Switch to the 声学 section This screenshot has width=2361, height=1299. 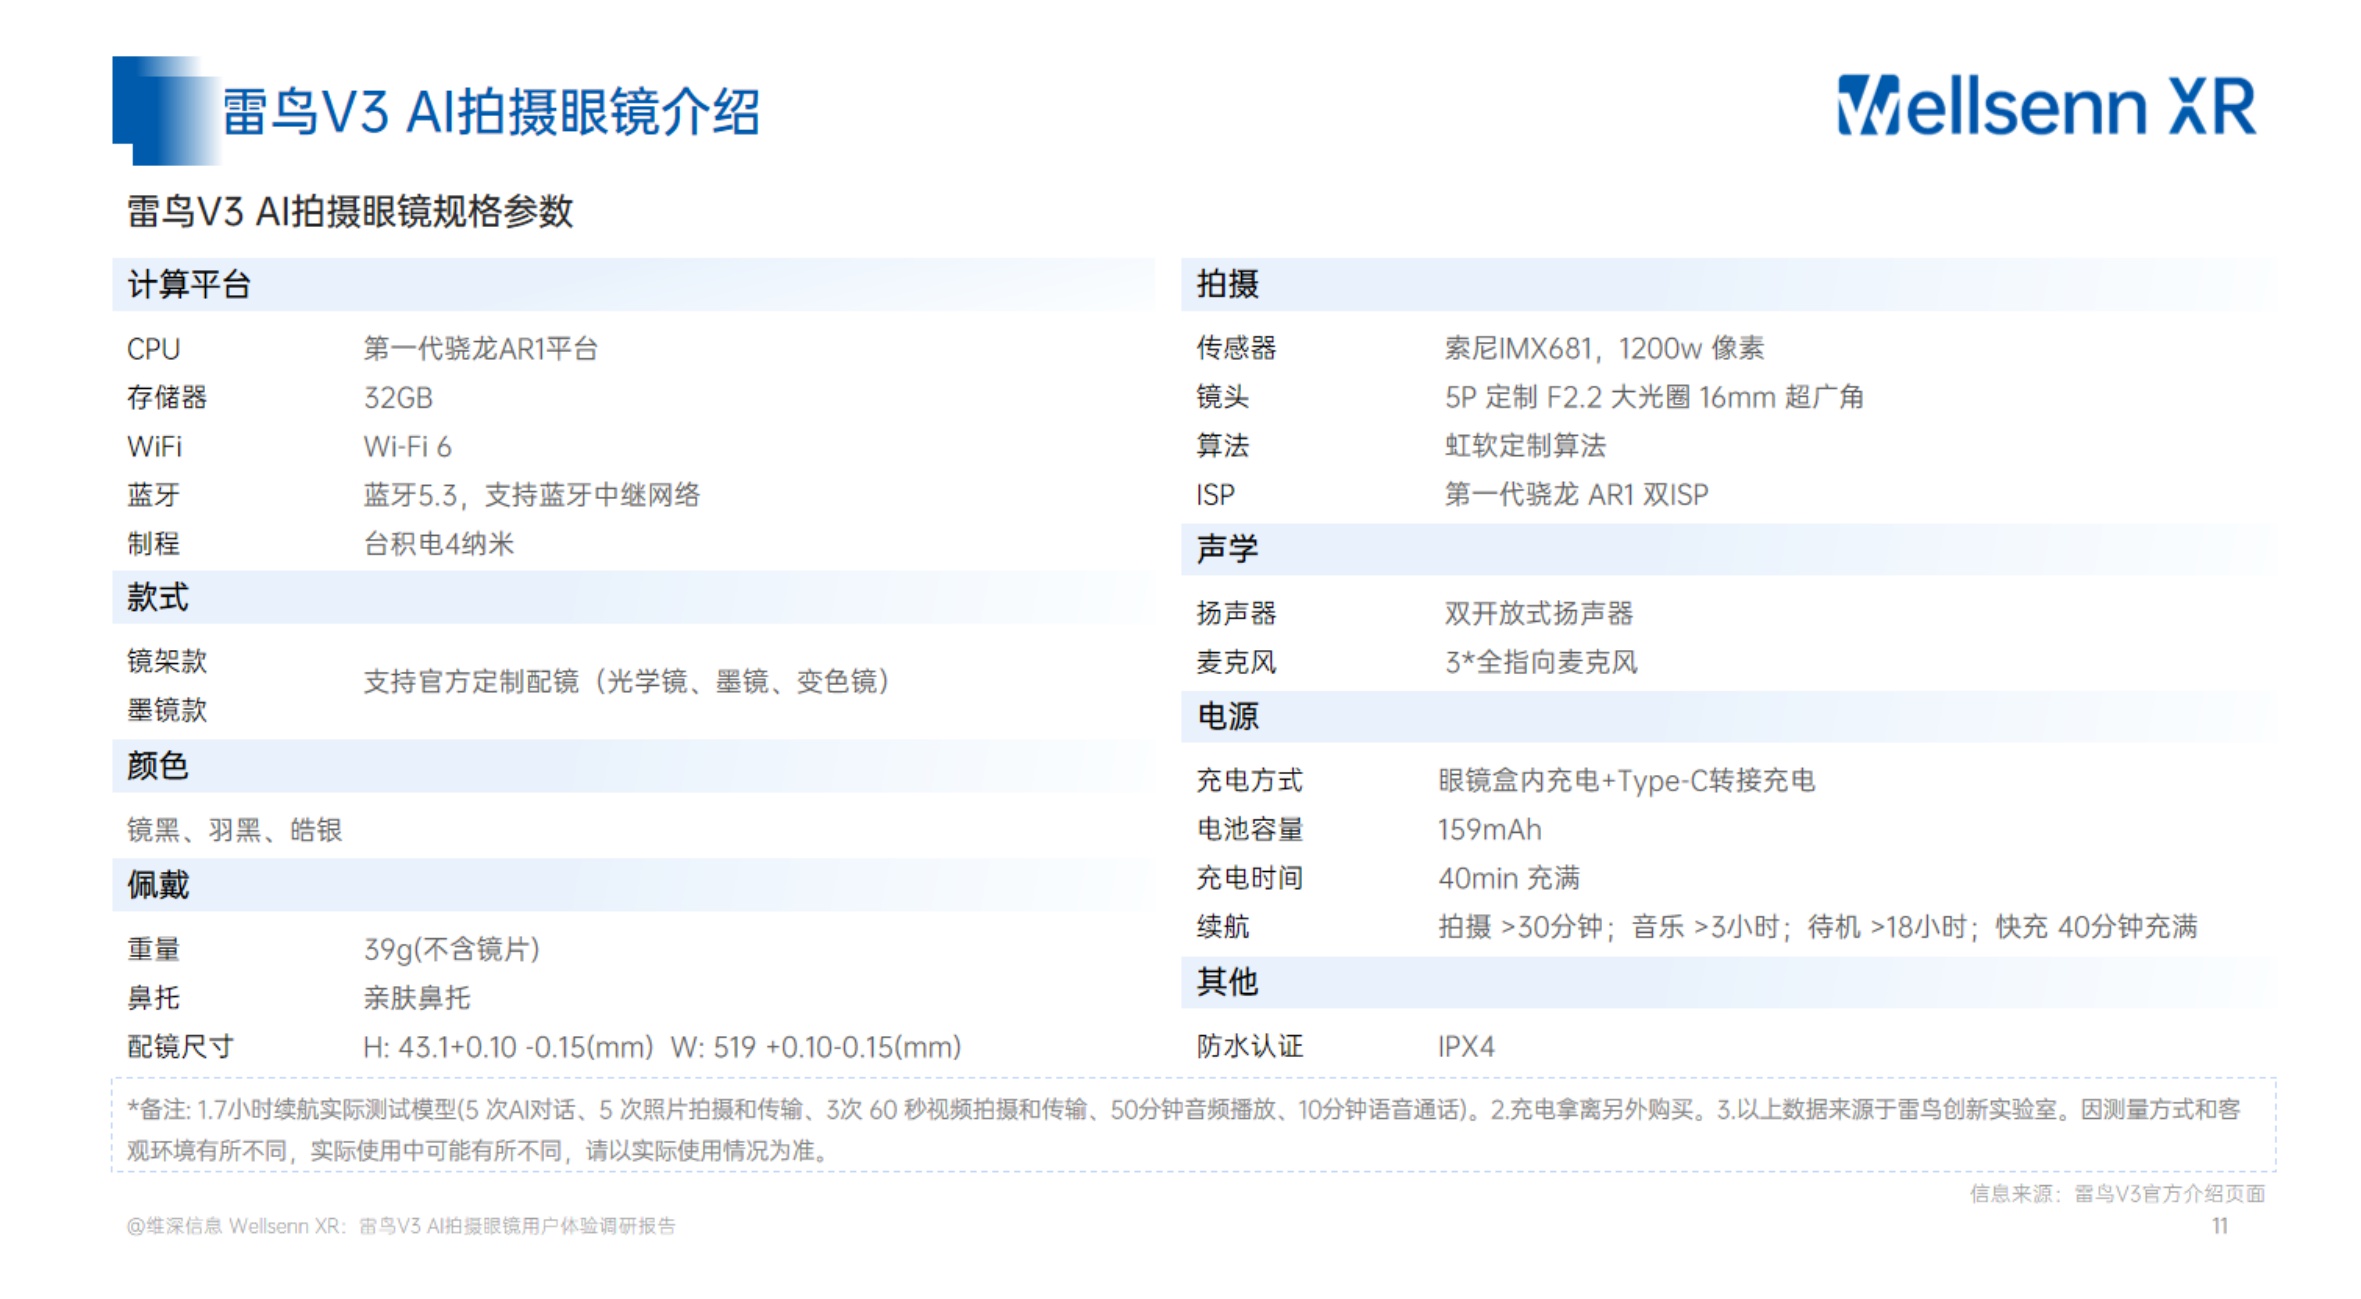(1226, 546)
